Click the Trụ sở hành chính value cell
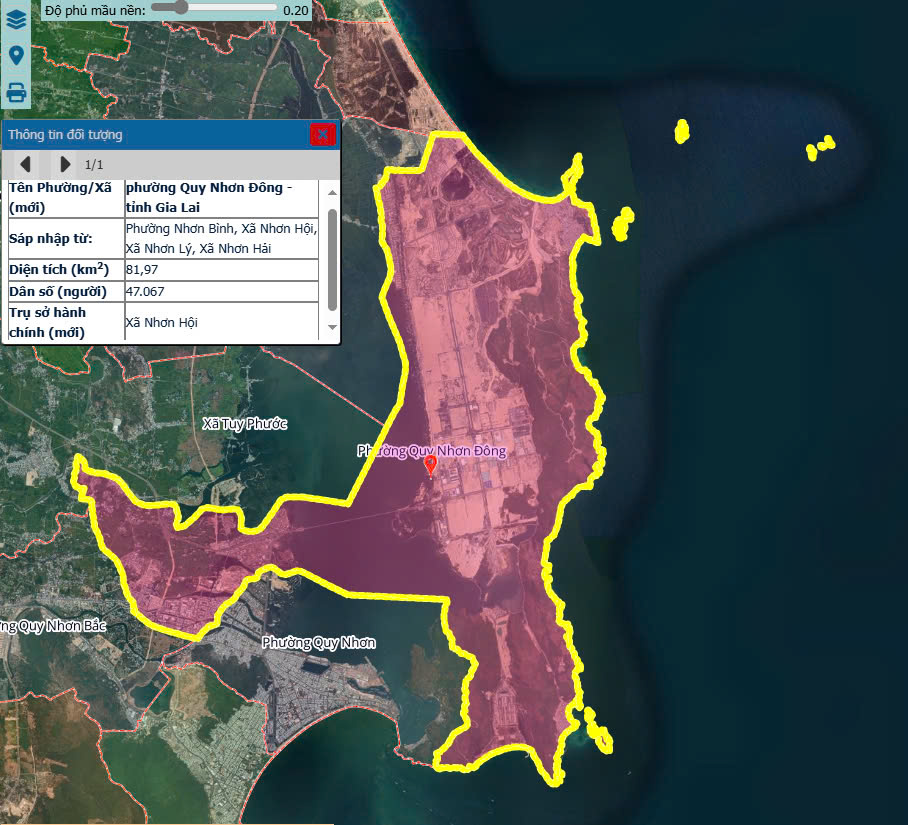 (x=162, y=322)
